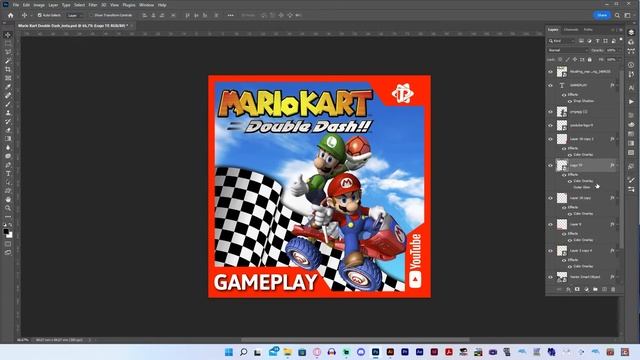Open the File menu

tap(16, 5)
